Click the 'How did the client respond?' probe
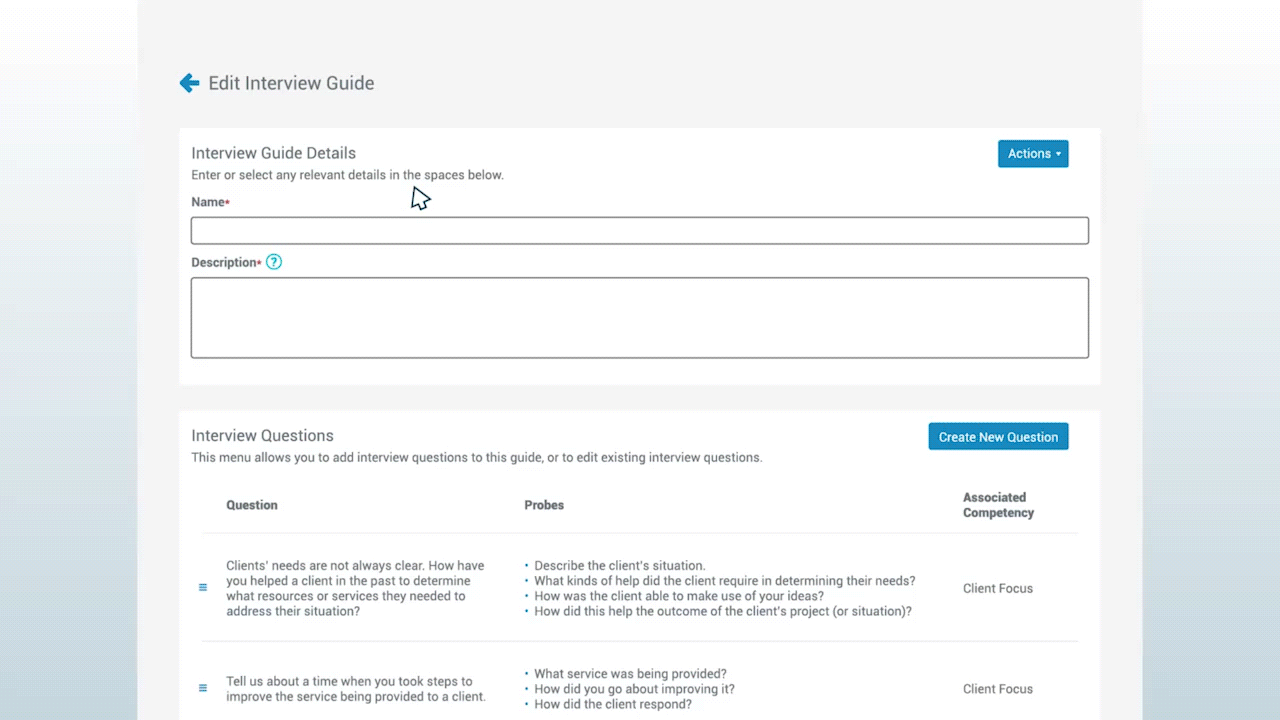 [x=612, y=704]
